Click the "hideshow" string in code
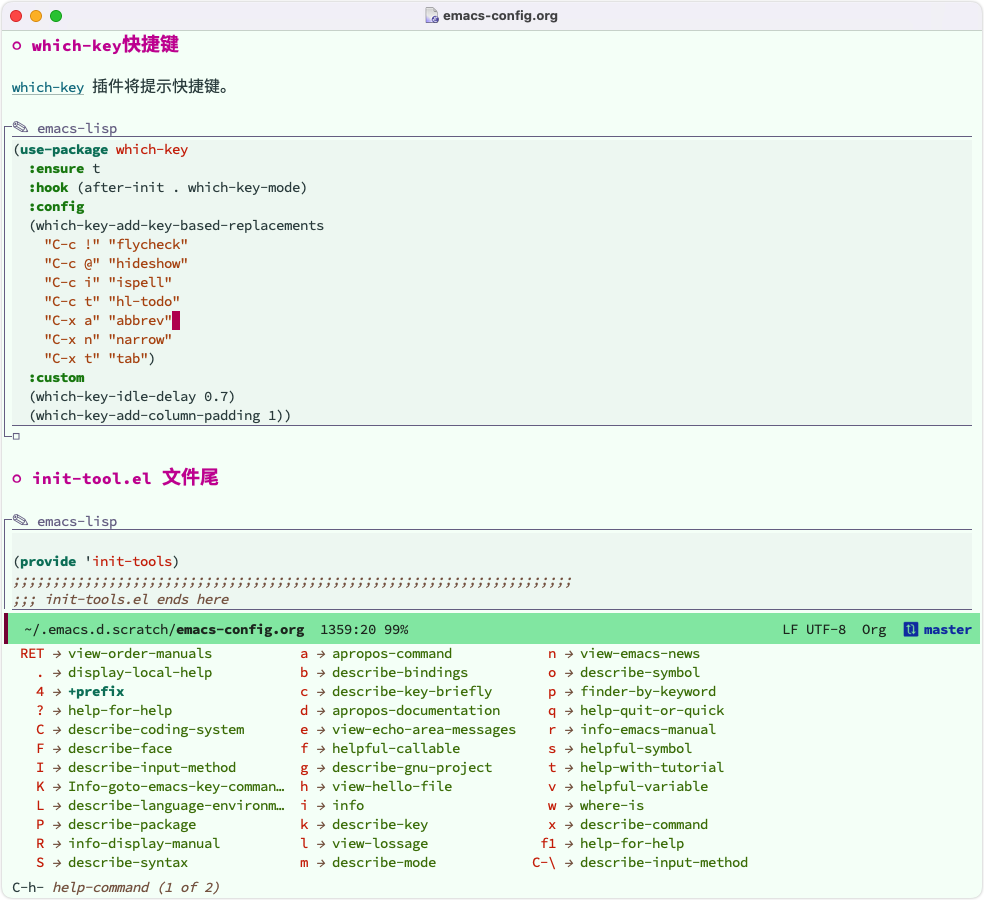This screenshot has width=984, height=900. 148,263
